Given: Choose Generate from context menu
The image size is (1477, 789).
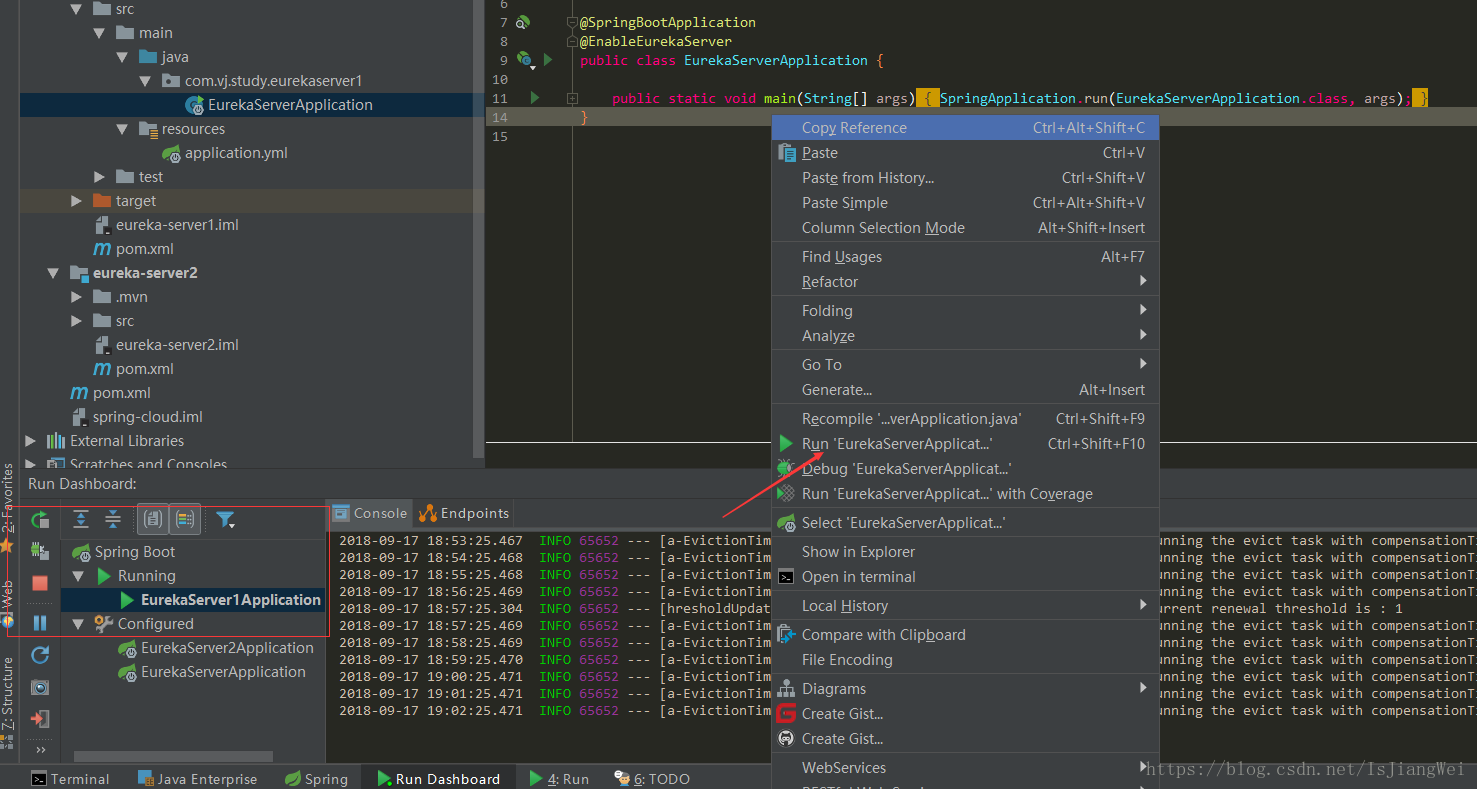Looking at the screenshot, I should [x=966, y=390].
